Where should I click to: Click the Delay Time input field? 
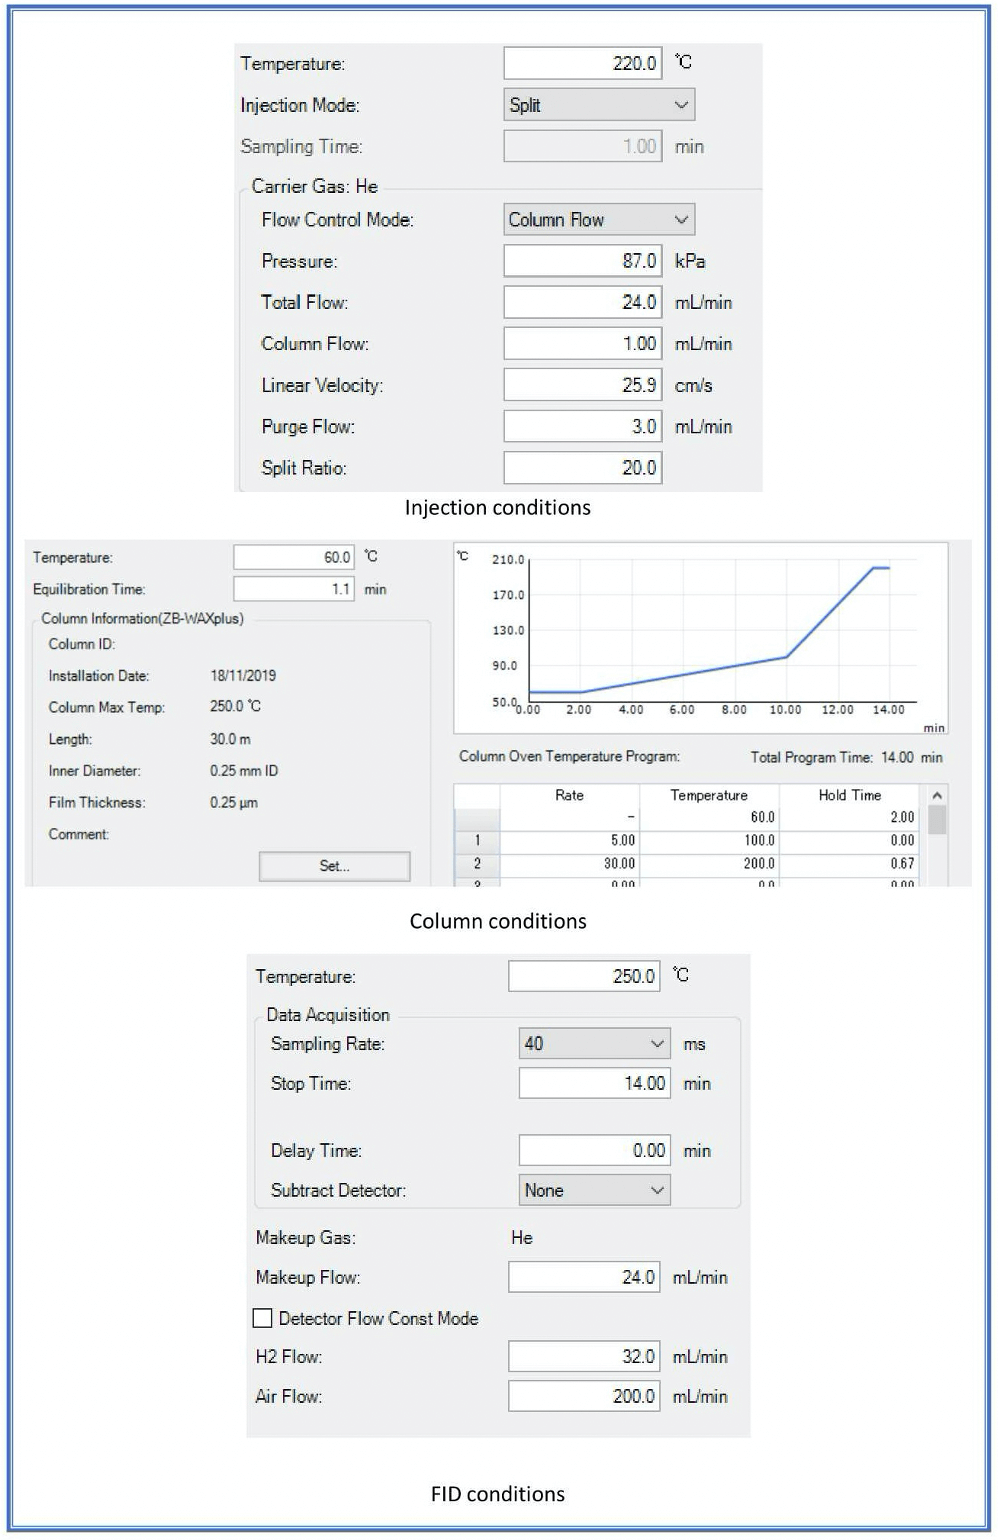[x=594, y=1151]
